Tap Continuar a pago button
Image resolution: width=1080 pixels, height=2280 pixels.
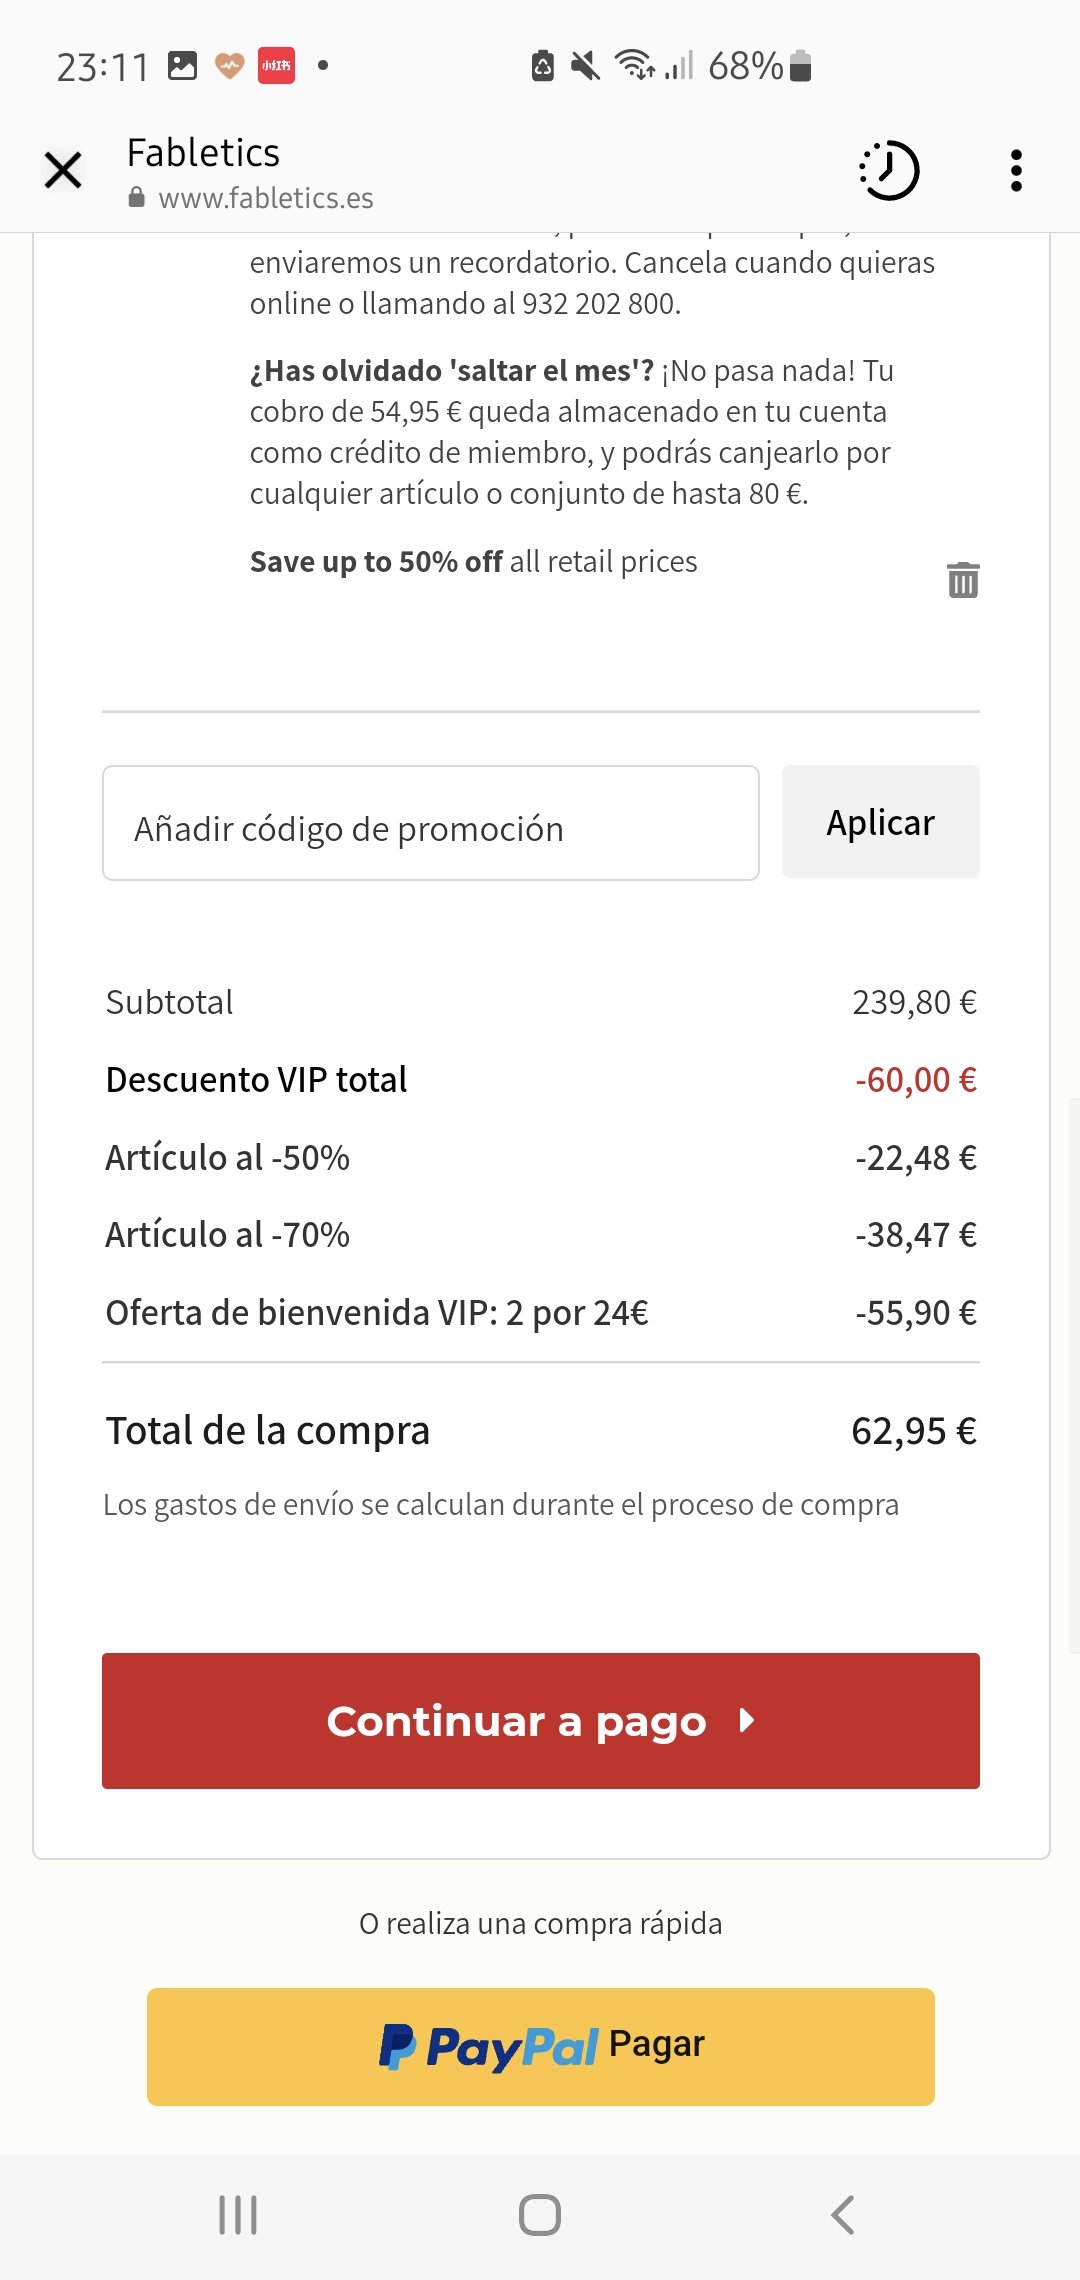(x=541, y=1721)
